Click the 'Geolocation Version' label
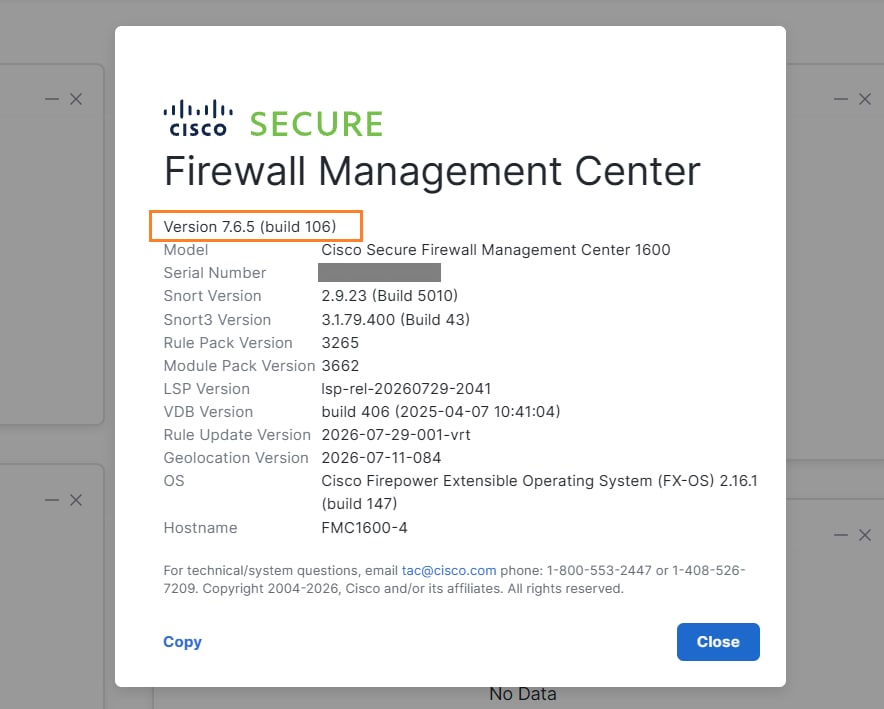 tap(236, 458)
